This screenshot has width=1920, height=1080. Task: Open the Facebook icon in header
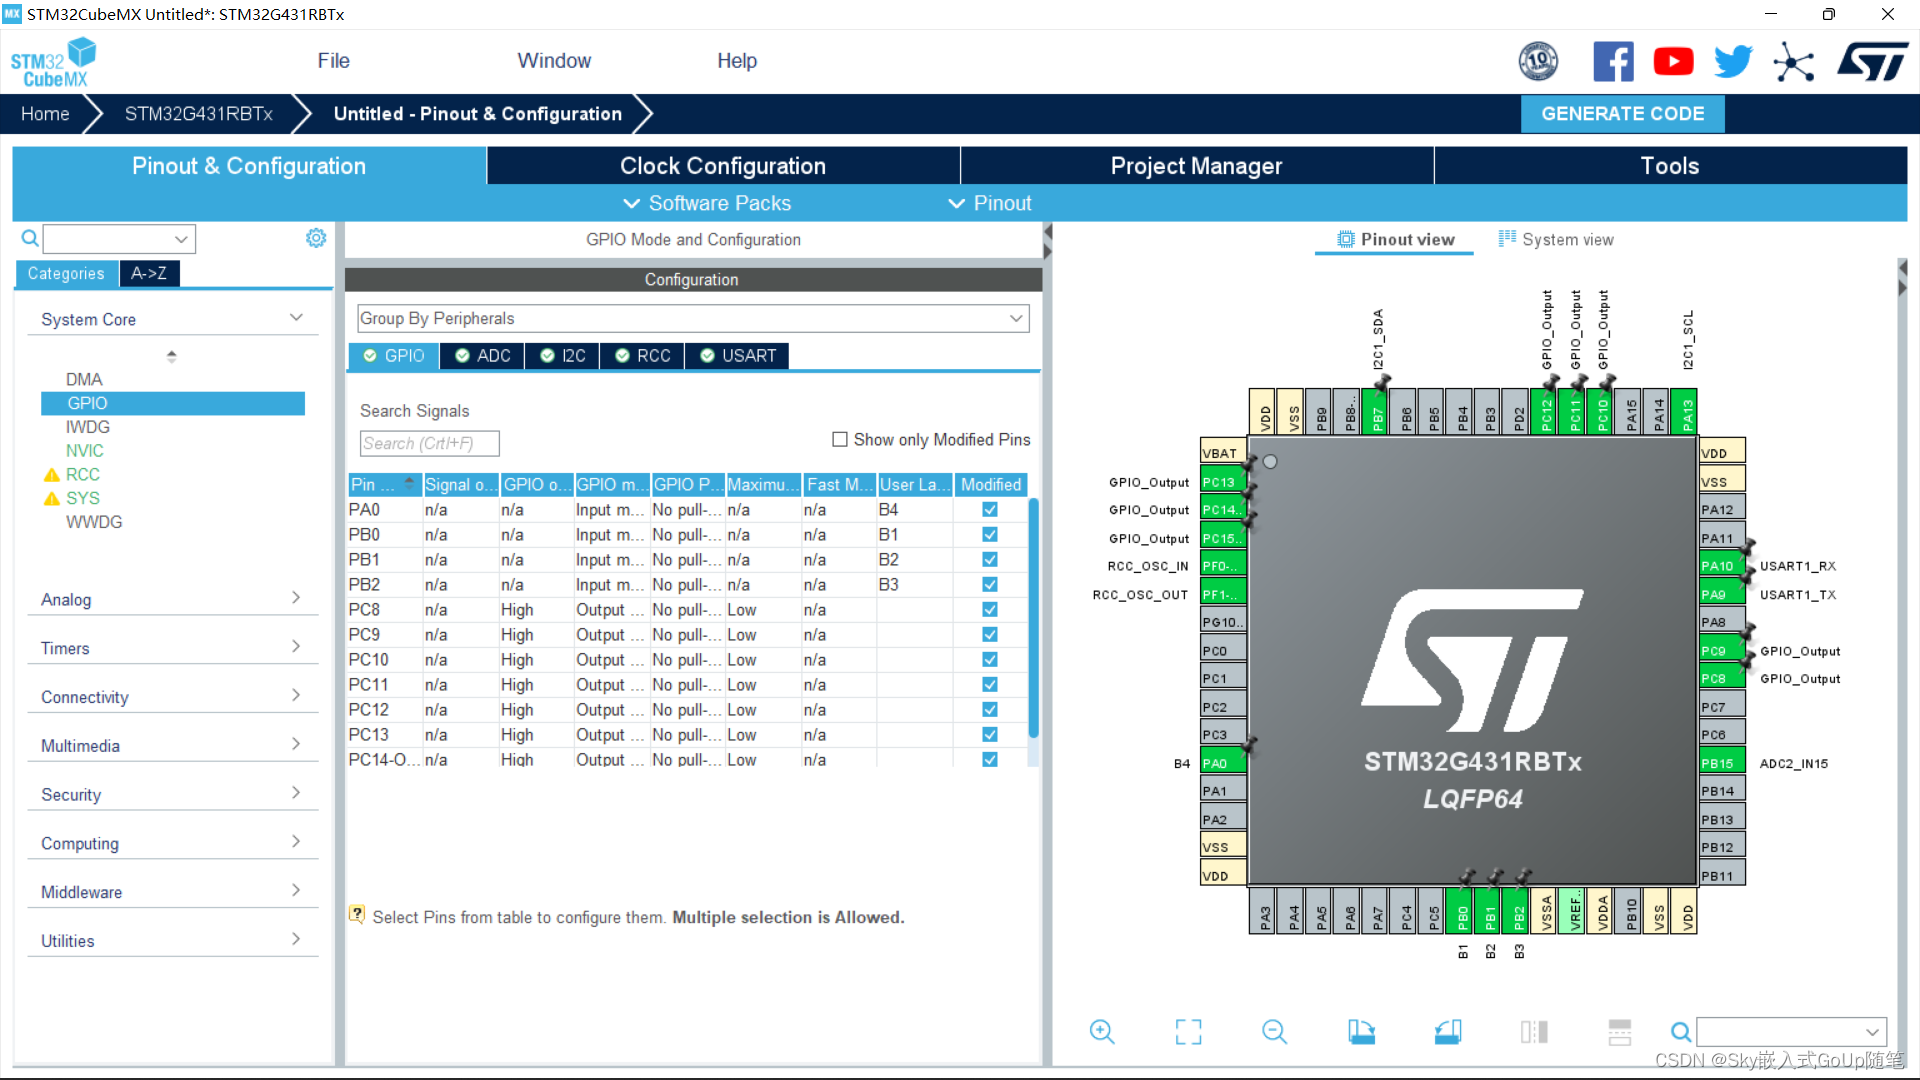point(1613,62)
